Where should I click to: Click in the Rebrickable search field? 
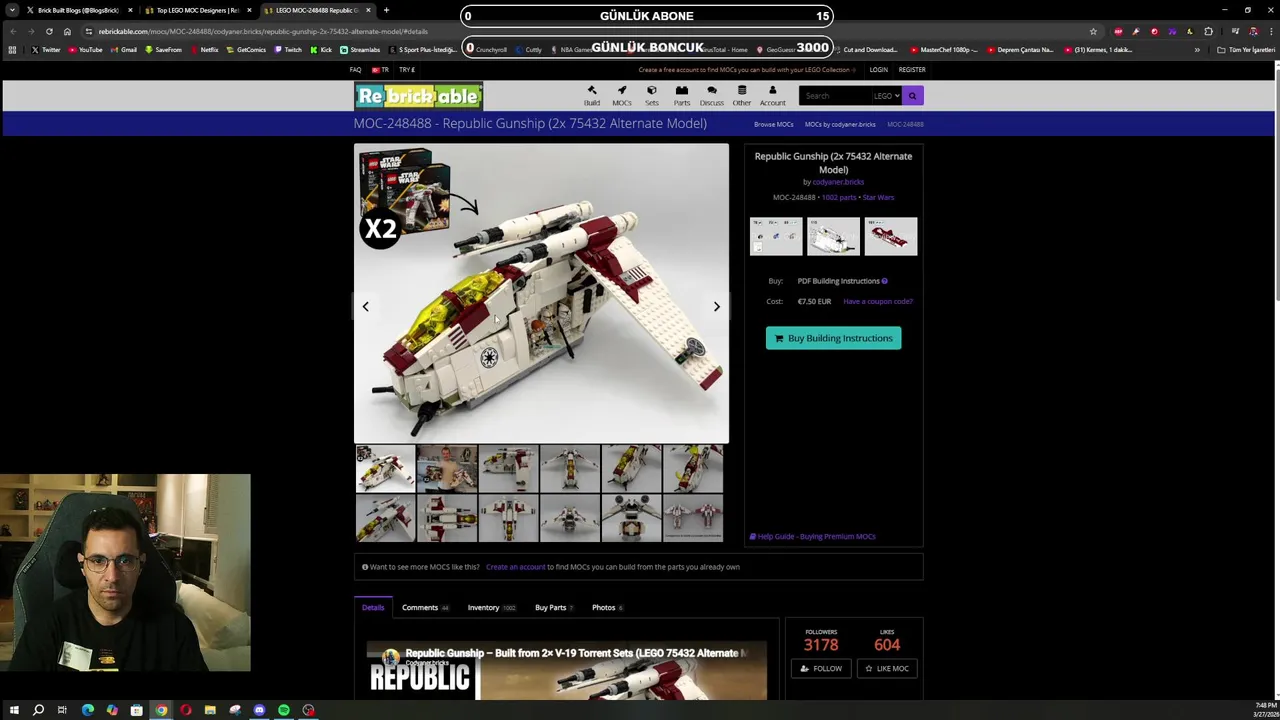835,96
